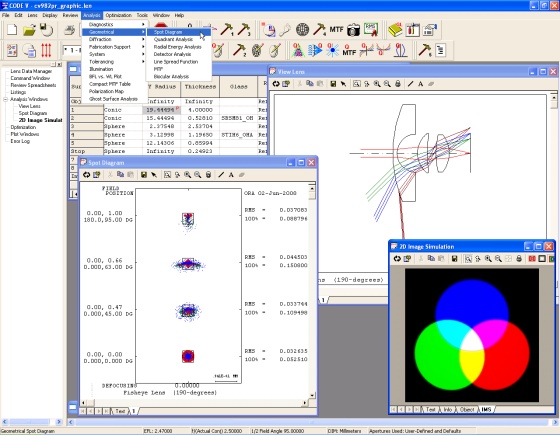Screen dimensions: 560x435
Task: Click save icon in Spot Diagram window
Action: (144, 175)
